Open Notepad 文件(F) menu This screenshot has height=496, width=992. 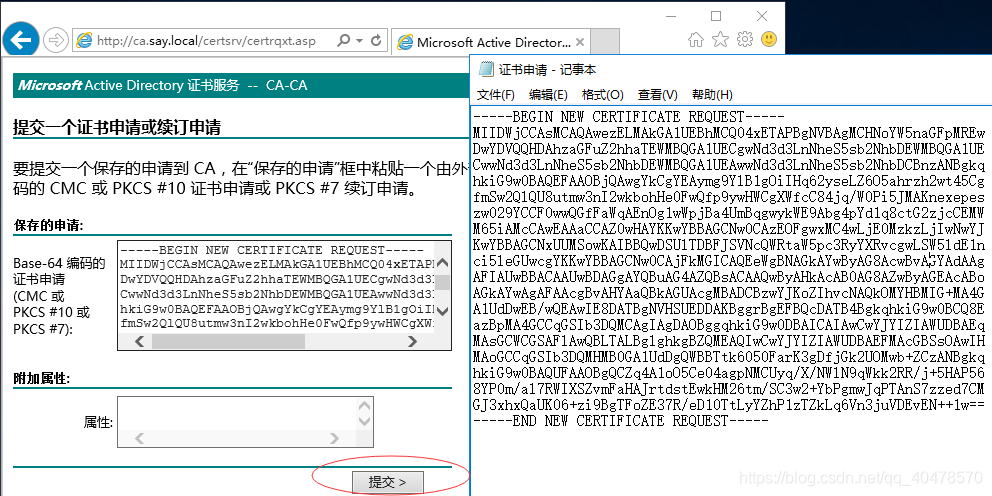point(495,95)
